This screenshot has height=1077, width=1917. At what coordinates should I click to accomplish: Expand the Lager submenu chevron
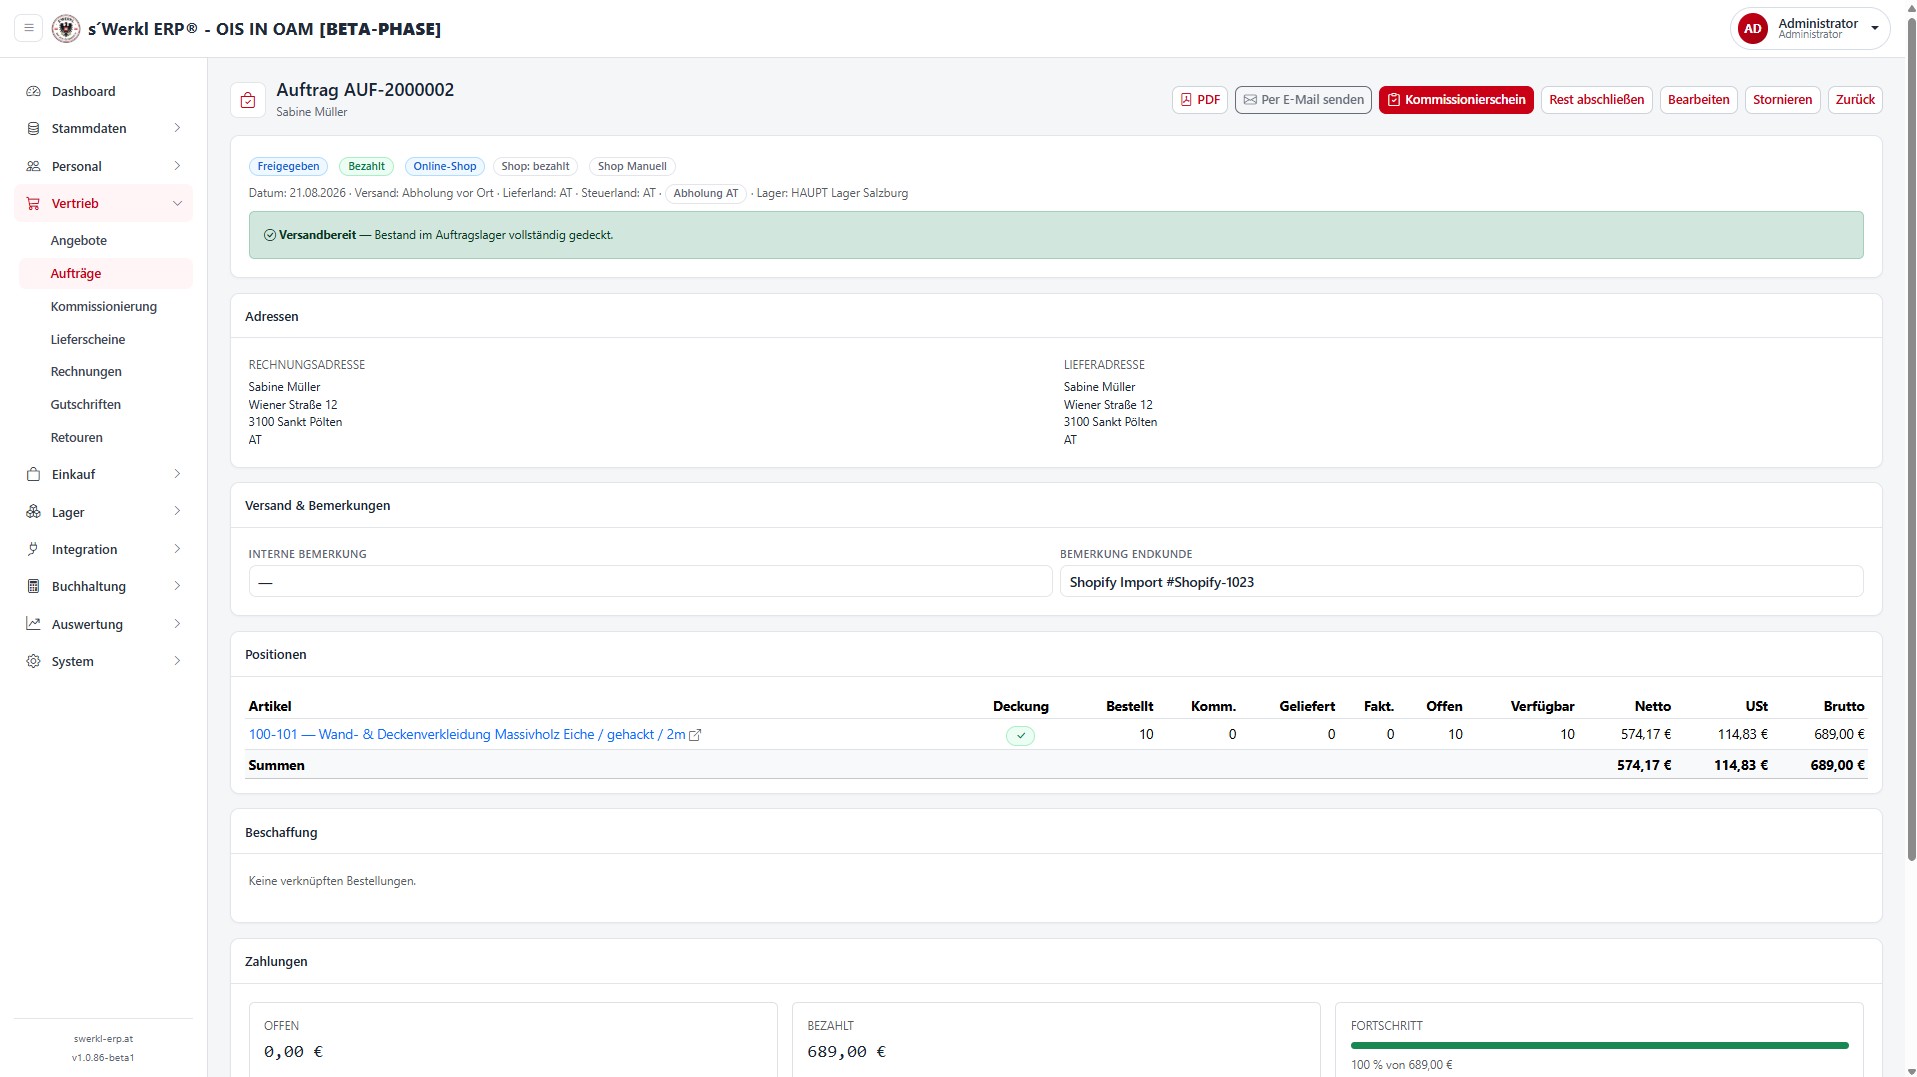(x=177, y=512)
